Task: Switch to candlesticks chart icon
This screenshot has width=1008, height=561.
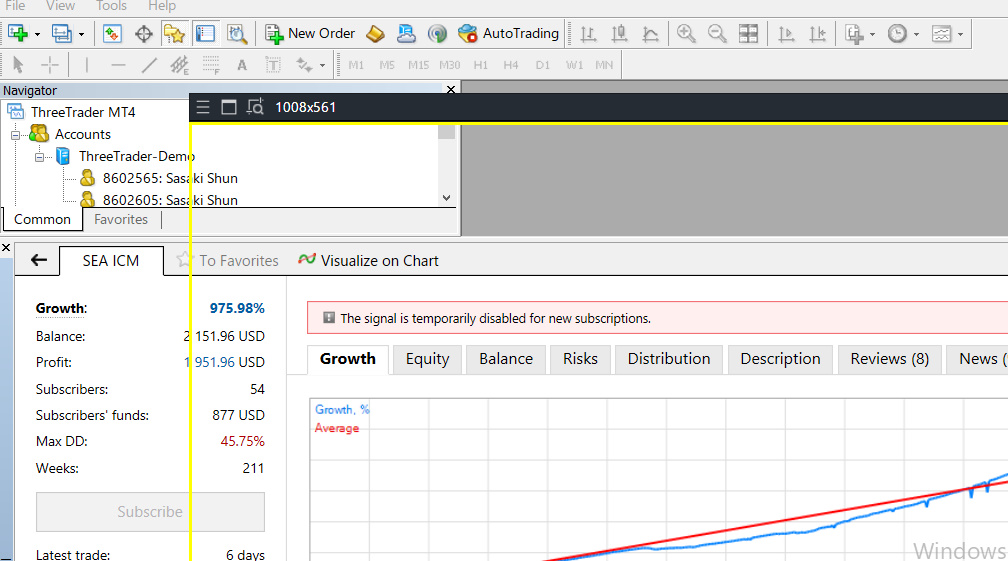Action: click(x=619, y=33)
